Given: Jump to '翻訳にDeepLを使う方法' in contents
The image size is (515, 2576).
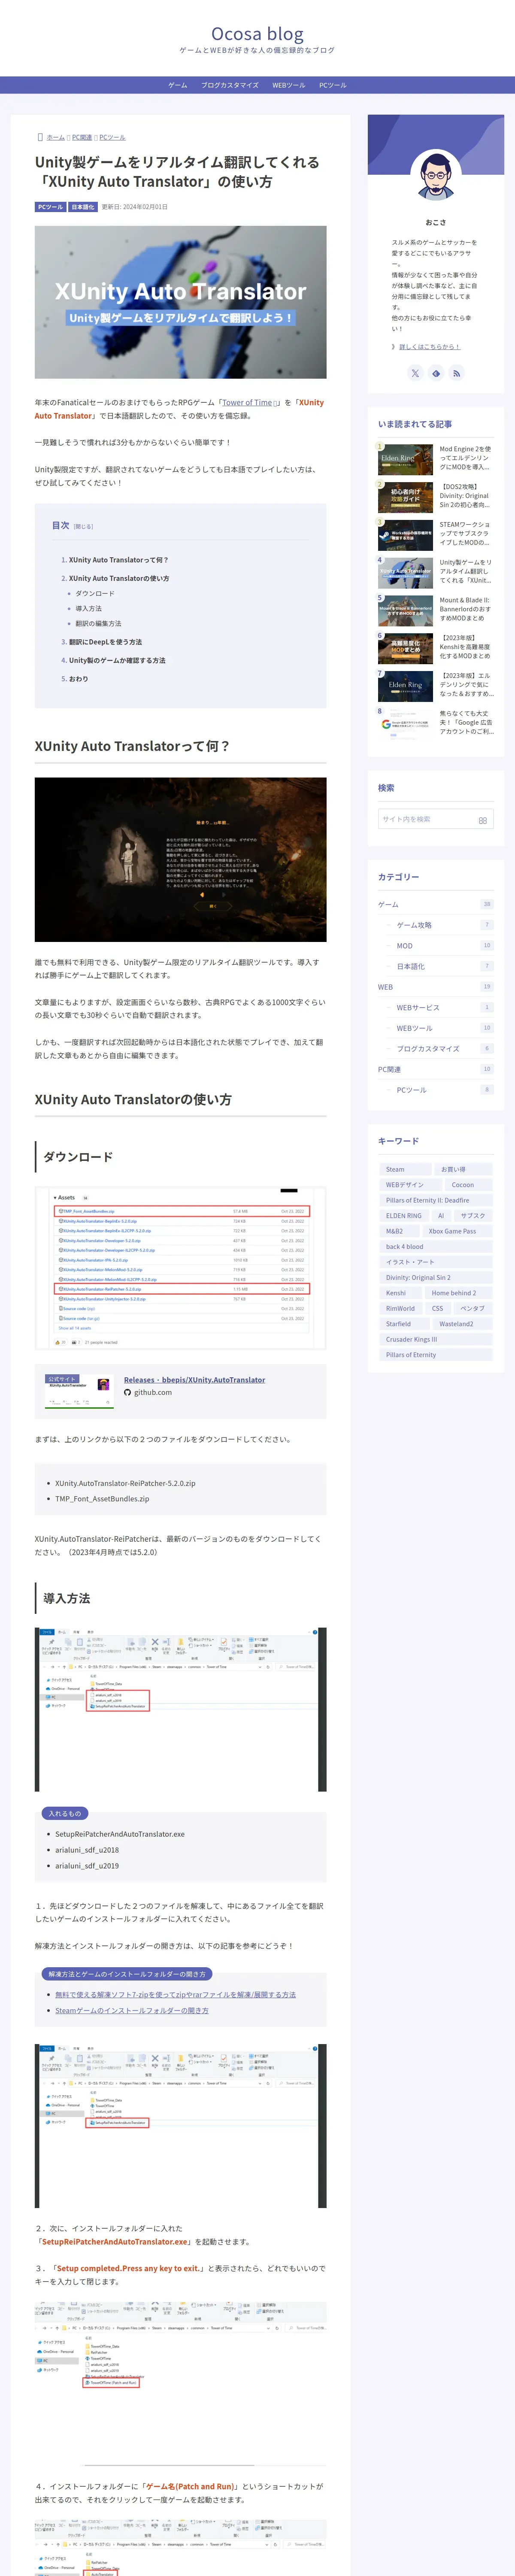Looking at the screenshot, I should (x=105, y=642).
